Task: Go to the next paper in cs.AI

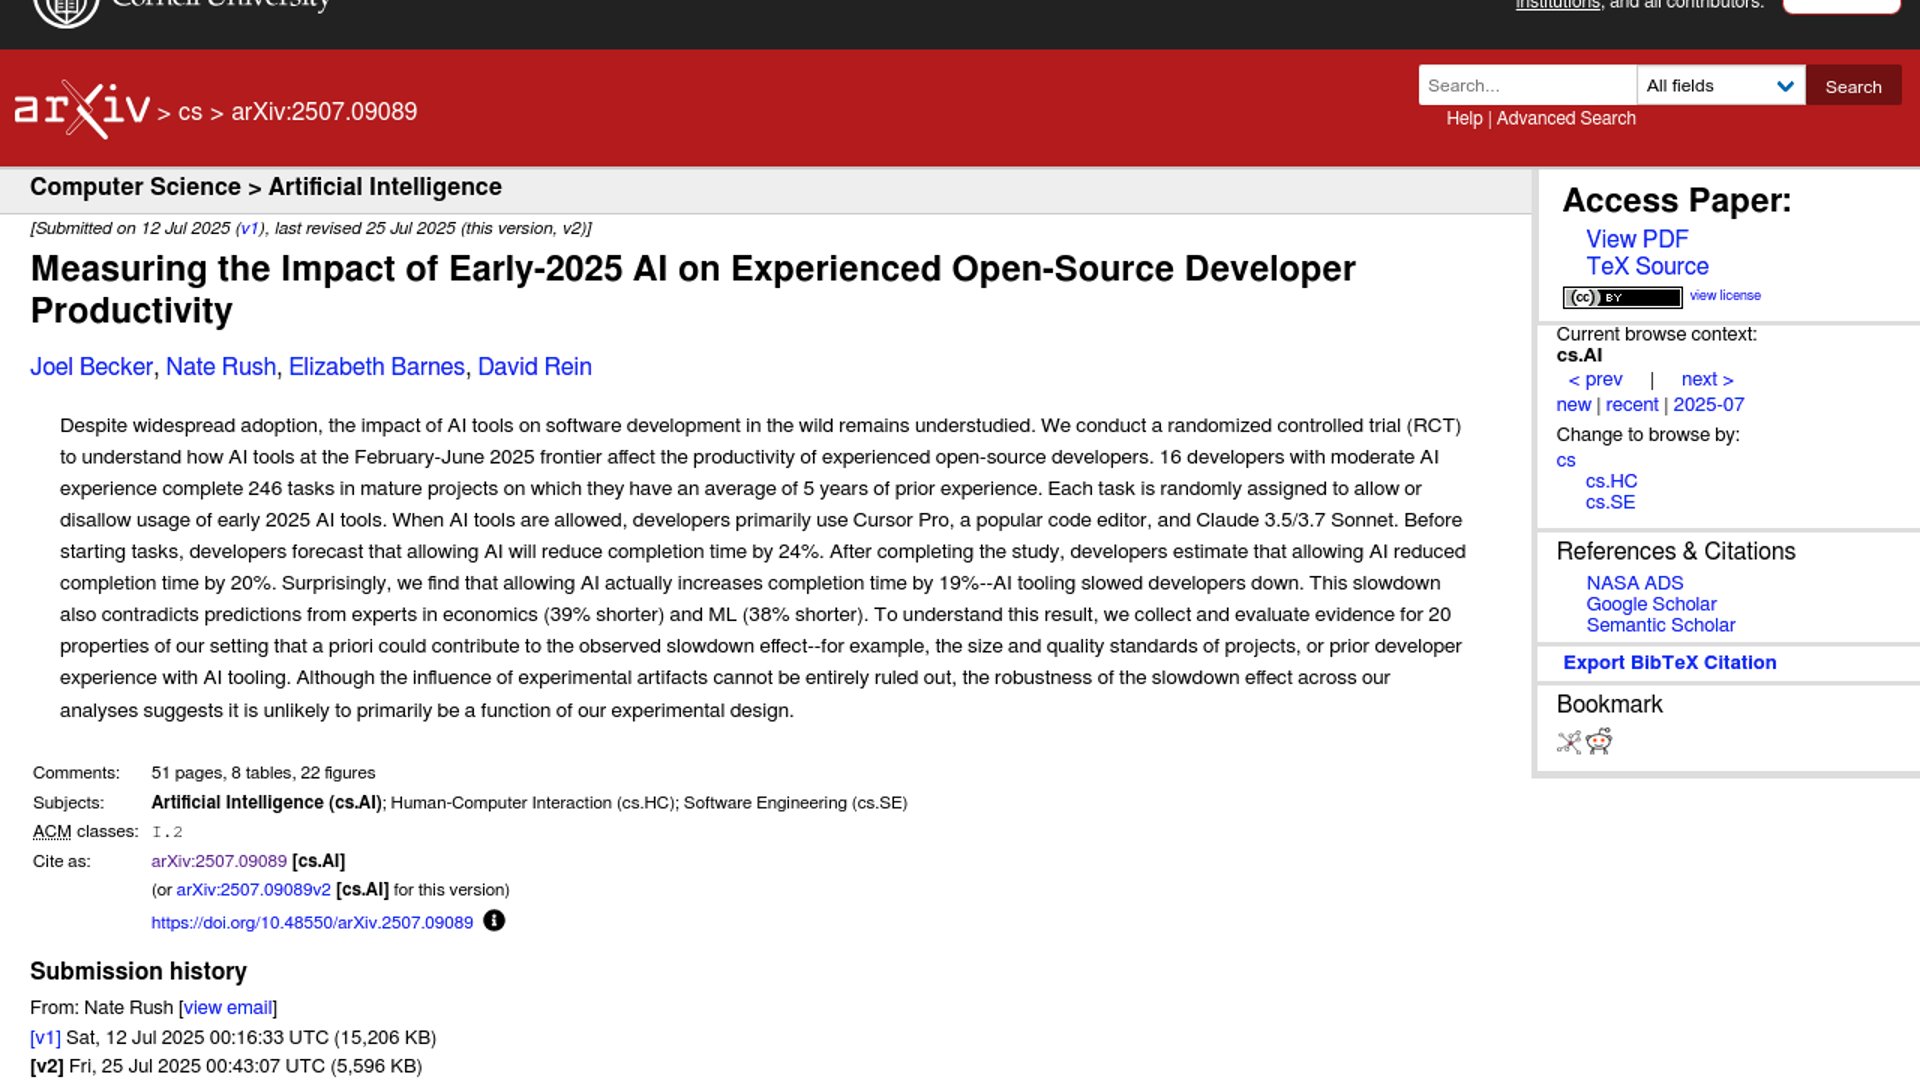Action: click(x=1706, y=379)
